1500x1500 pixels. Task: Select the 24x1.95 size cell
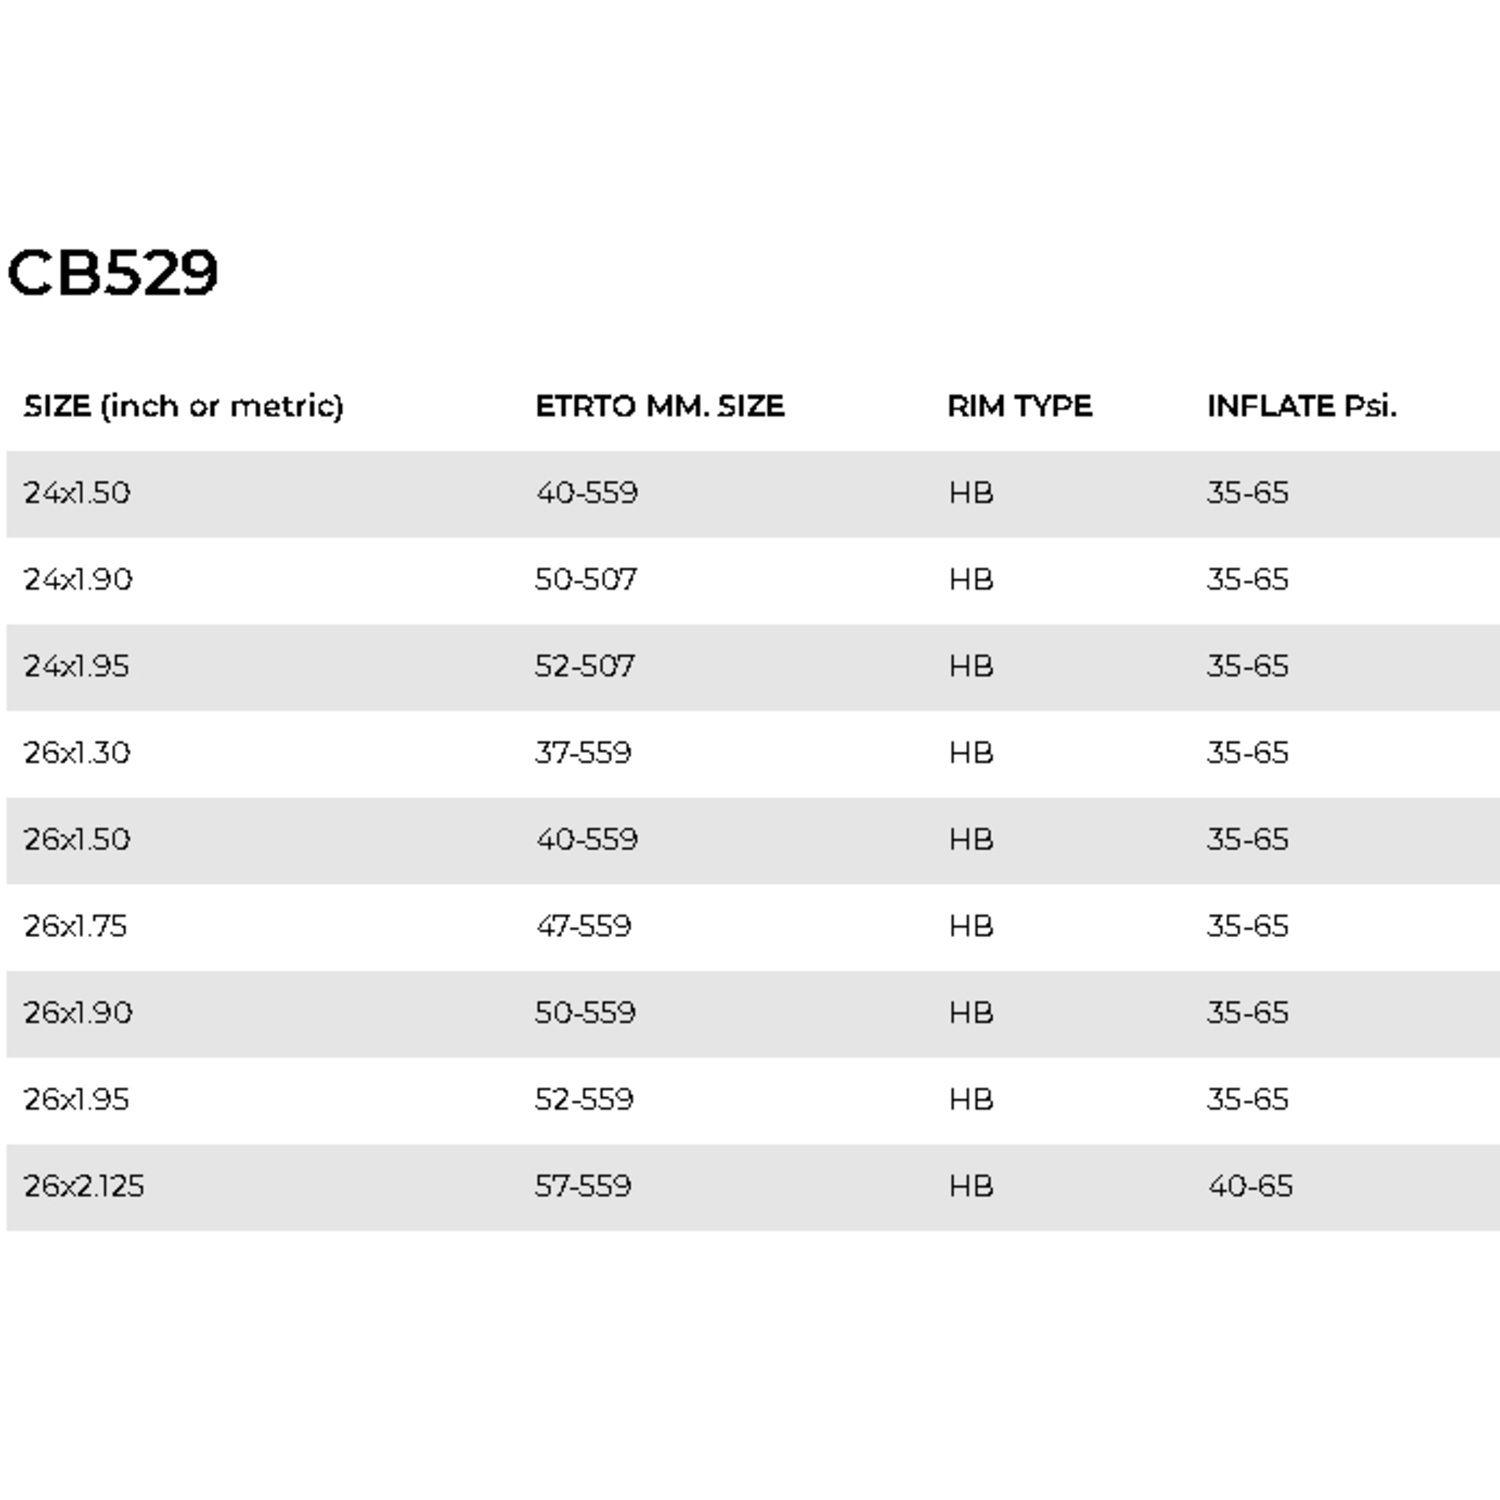tap(77, 666)
